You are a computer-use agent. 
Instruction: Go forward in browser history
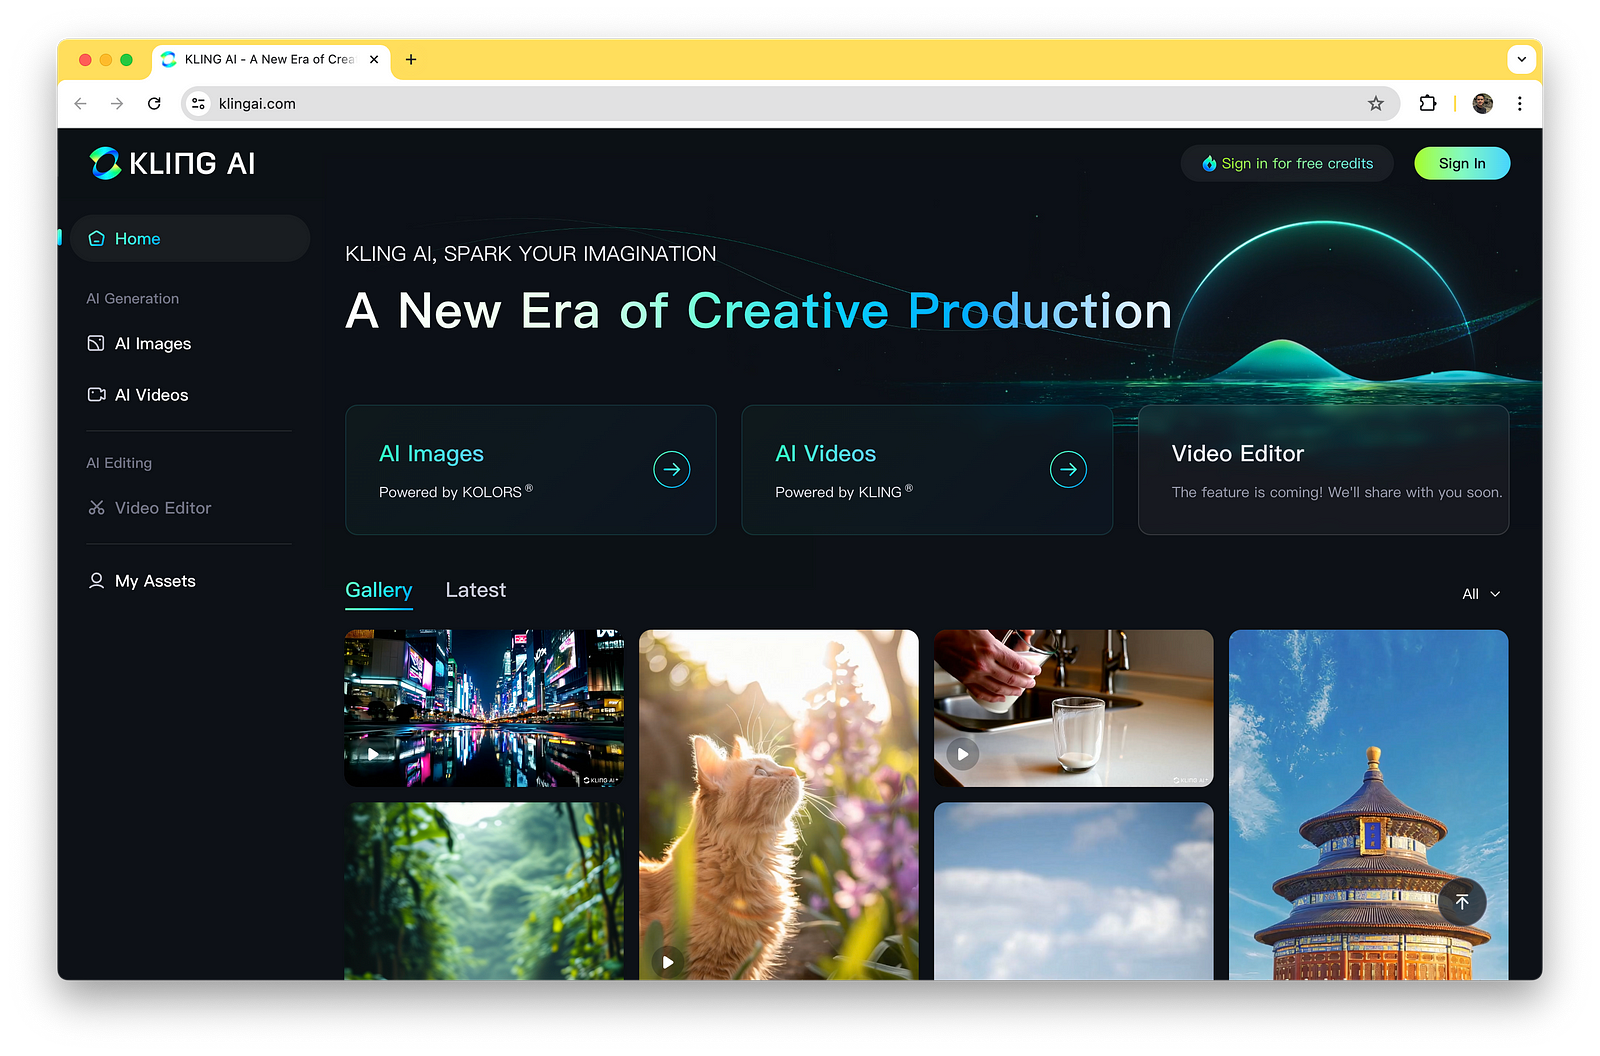[117, 103]
